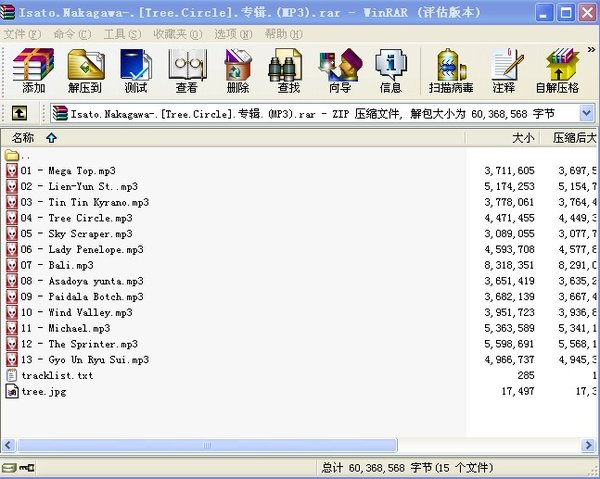This screenshot has width=600, height=479.
Task: Click the horizontal scrollbar left arrow
Action: point(8,445)
